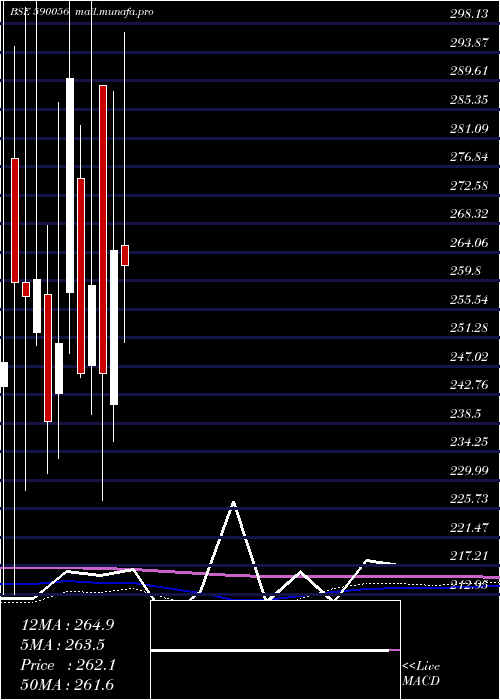Click the 247.02 price axis label
Image resolution: width=500 pixels, height=700 pixels.
[x=469, y=357]
